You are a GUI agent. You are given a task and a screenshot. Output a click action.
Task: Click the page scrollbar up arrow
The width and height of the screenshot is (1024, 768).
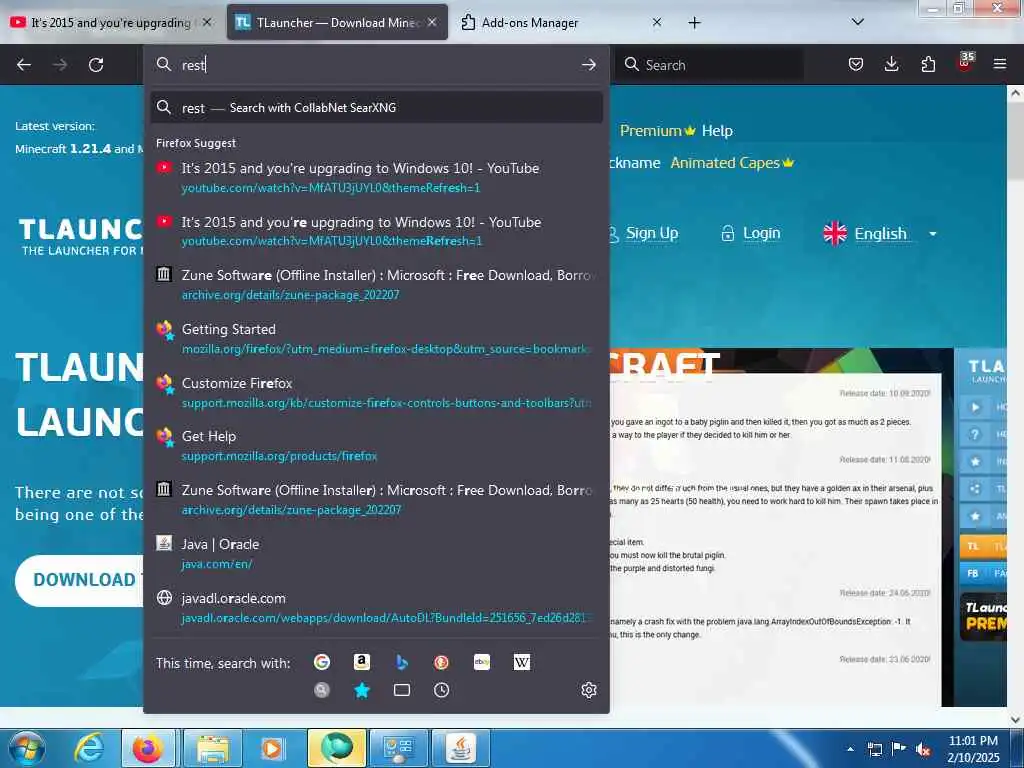[x=1015, y=93]
